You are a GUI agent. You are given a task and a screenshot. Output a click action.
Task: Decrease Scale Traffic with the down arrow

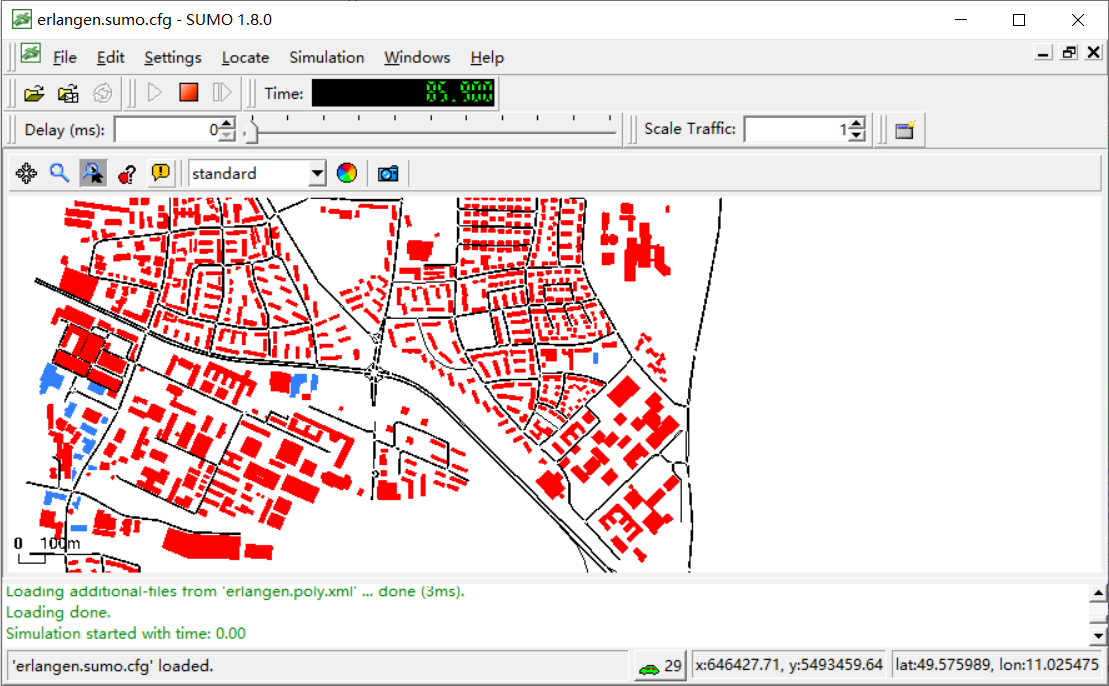[x=856, y=135]
